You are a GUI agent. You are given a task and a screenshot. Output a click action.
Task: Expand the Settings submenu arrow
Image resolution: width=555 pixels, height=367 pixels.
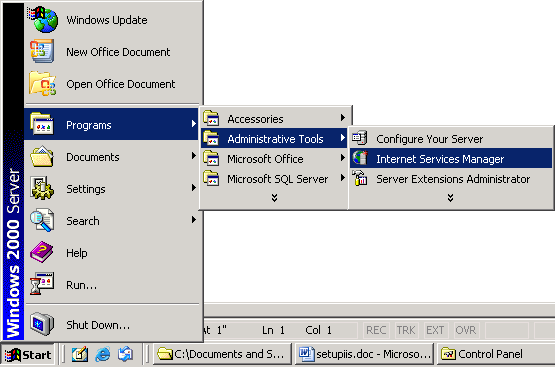tap(194, 188)
